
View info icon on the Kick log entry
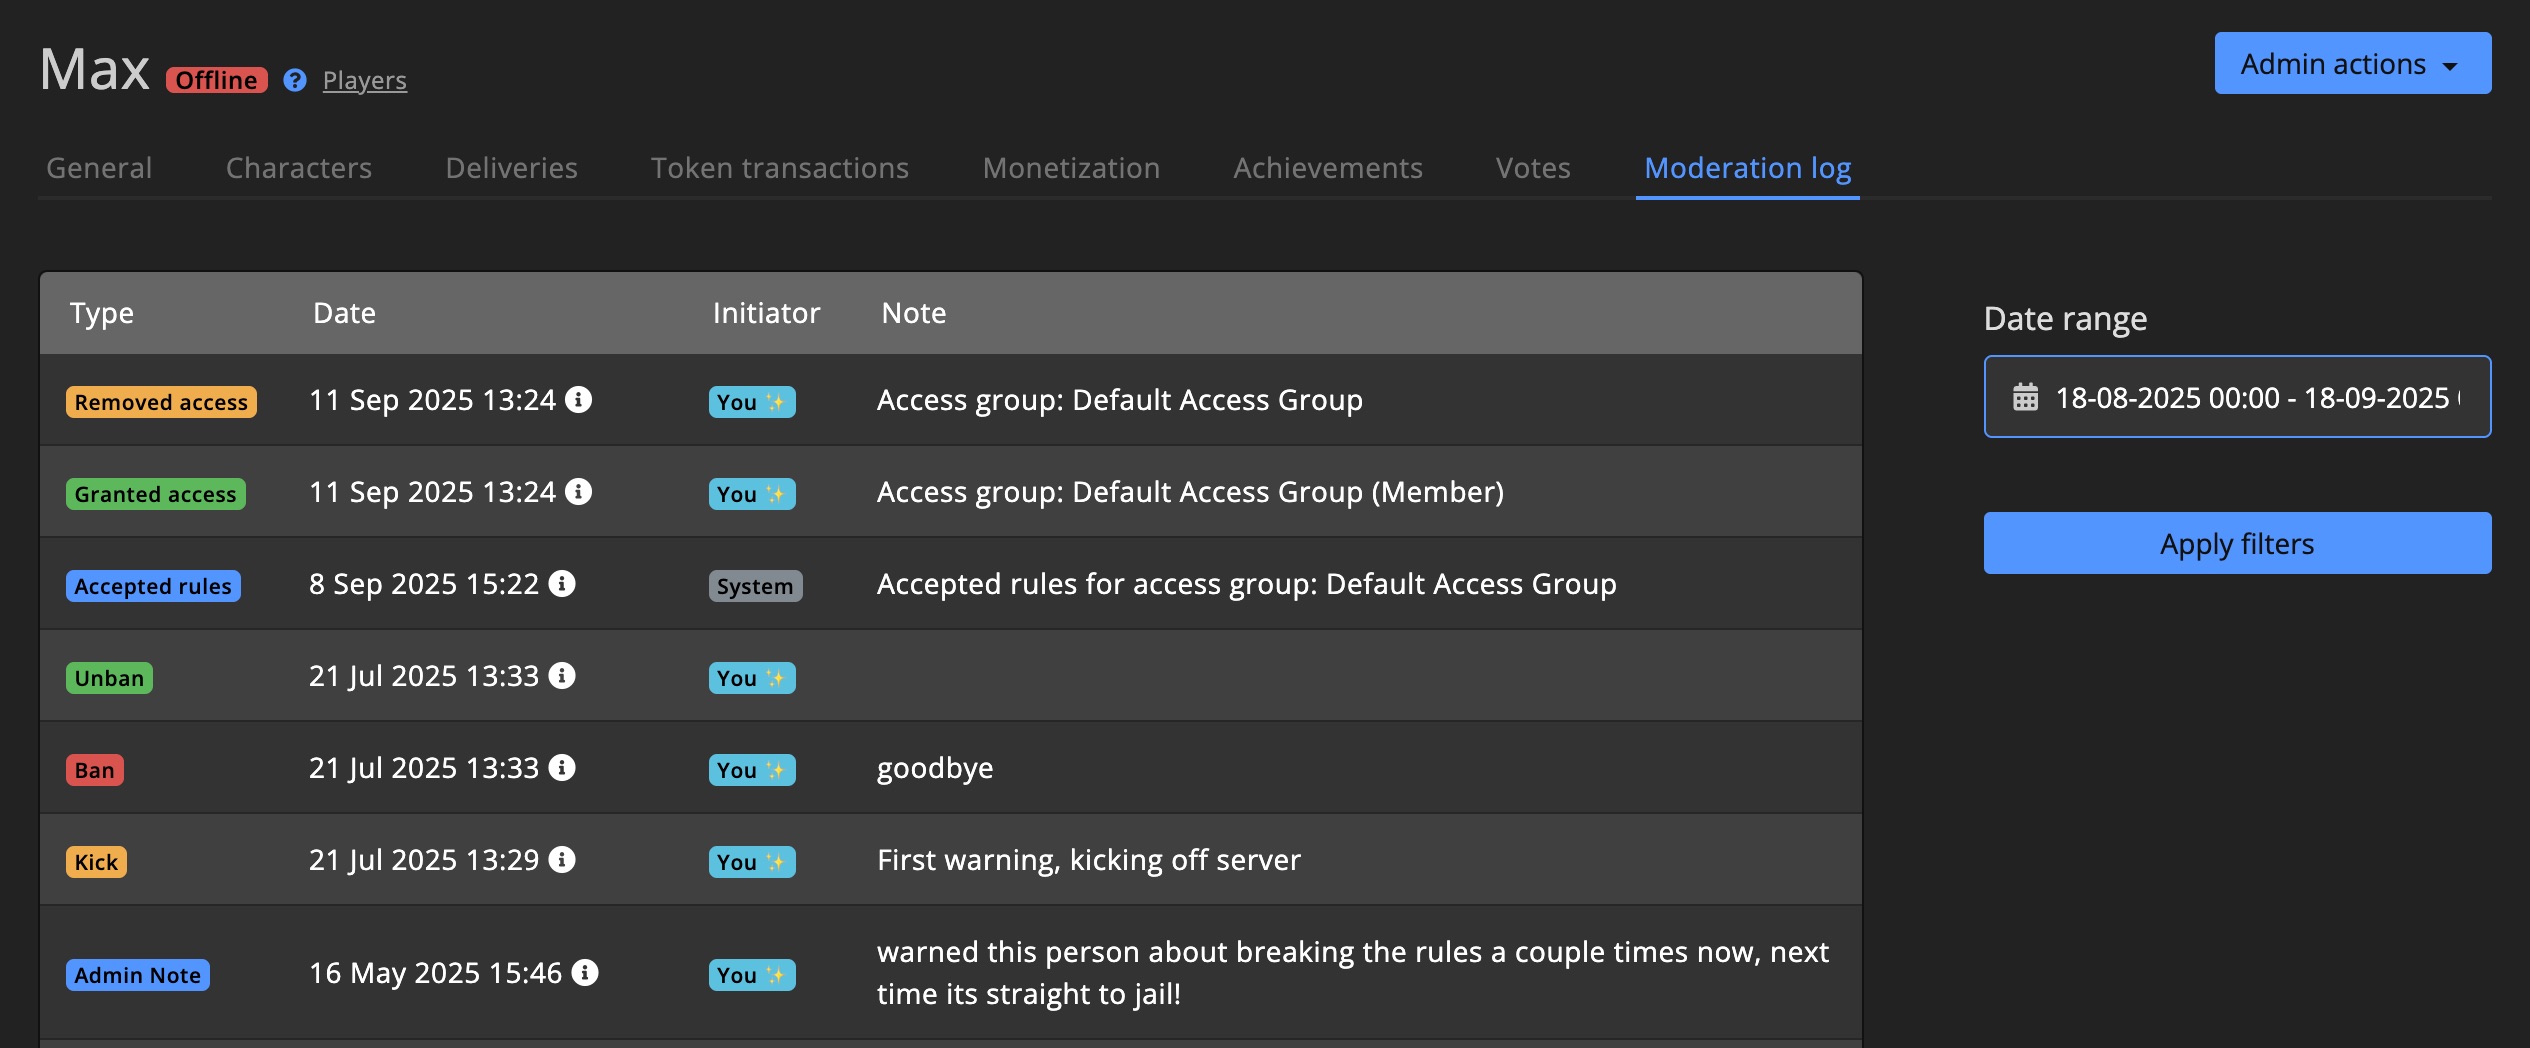click(562, 860)
